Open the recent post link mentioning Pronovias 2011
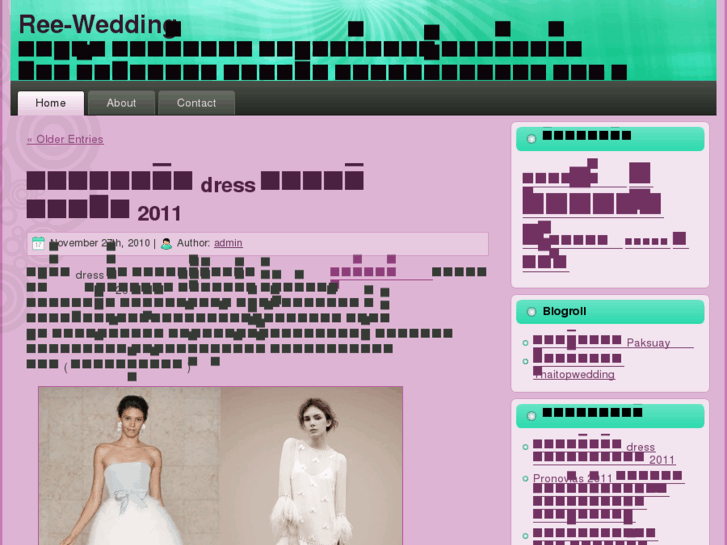The width and height of the screenshot is (727, 545). [608, 499]
